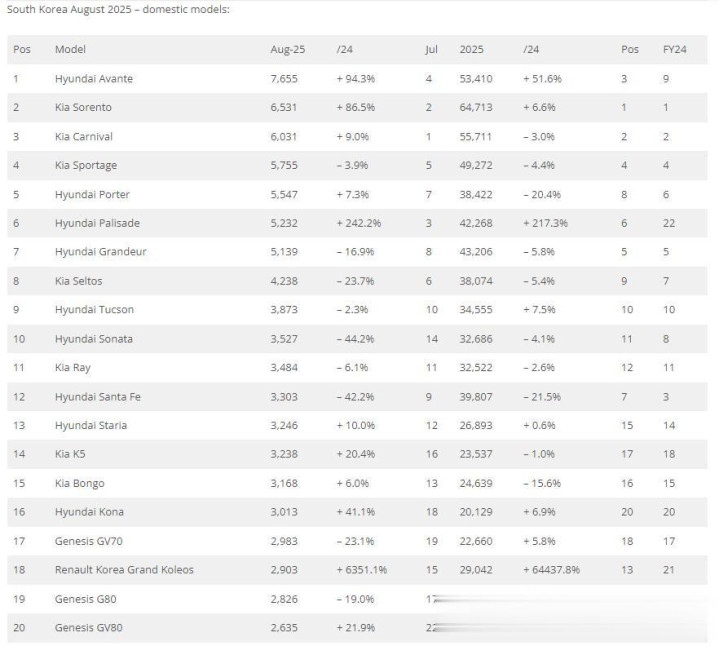Select the Kia Bongo model name
The width and height of the screenshot is (719, 646).
click(x=80, y=483)
